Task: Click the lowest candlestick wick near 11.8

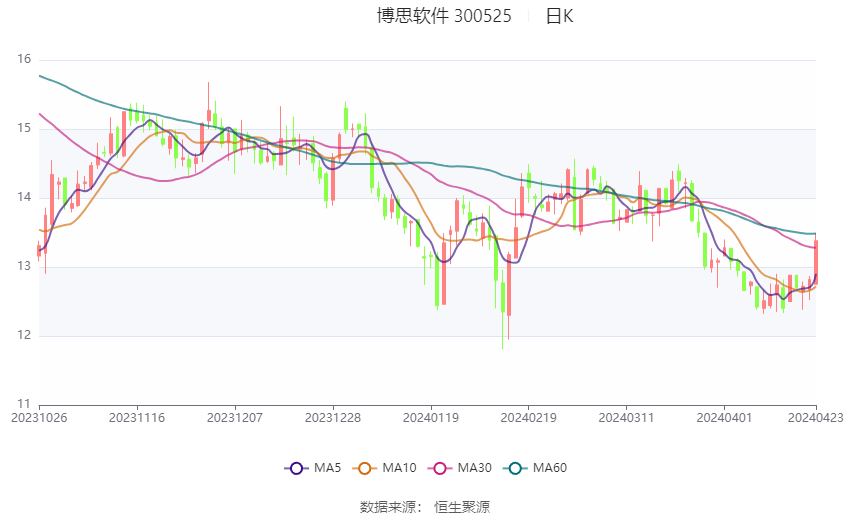Action: pyautogui.click(x=503, y=309)
